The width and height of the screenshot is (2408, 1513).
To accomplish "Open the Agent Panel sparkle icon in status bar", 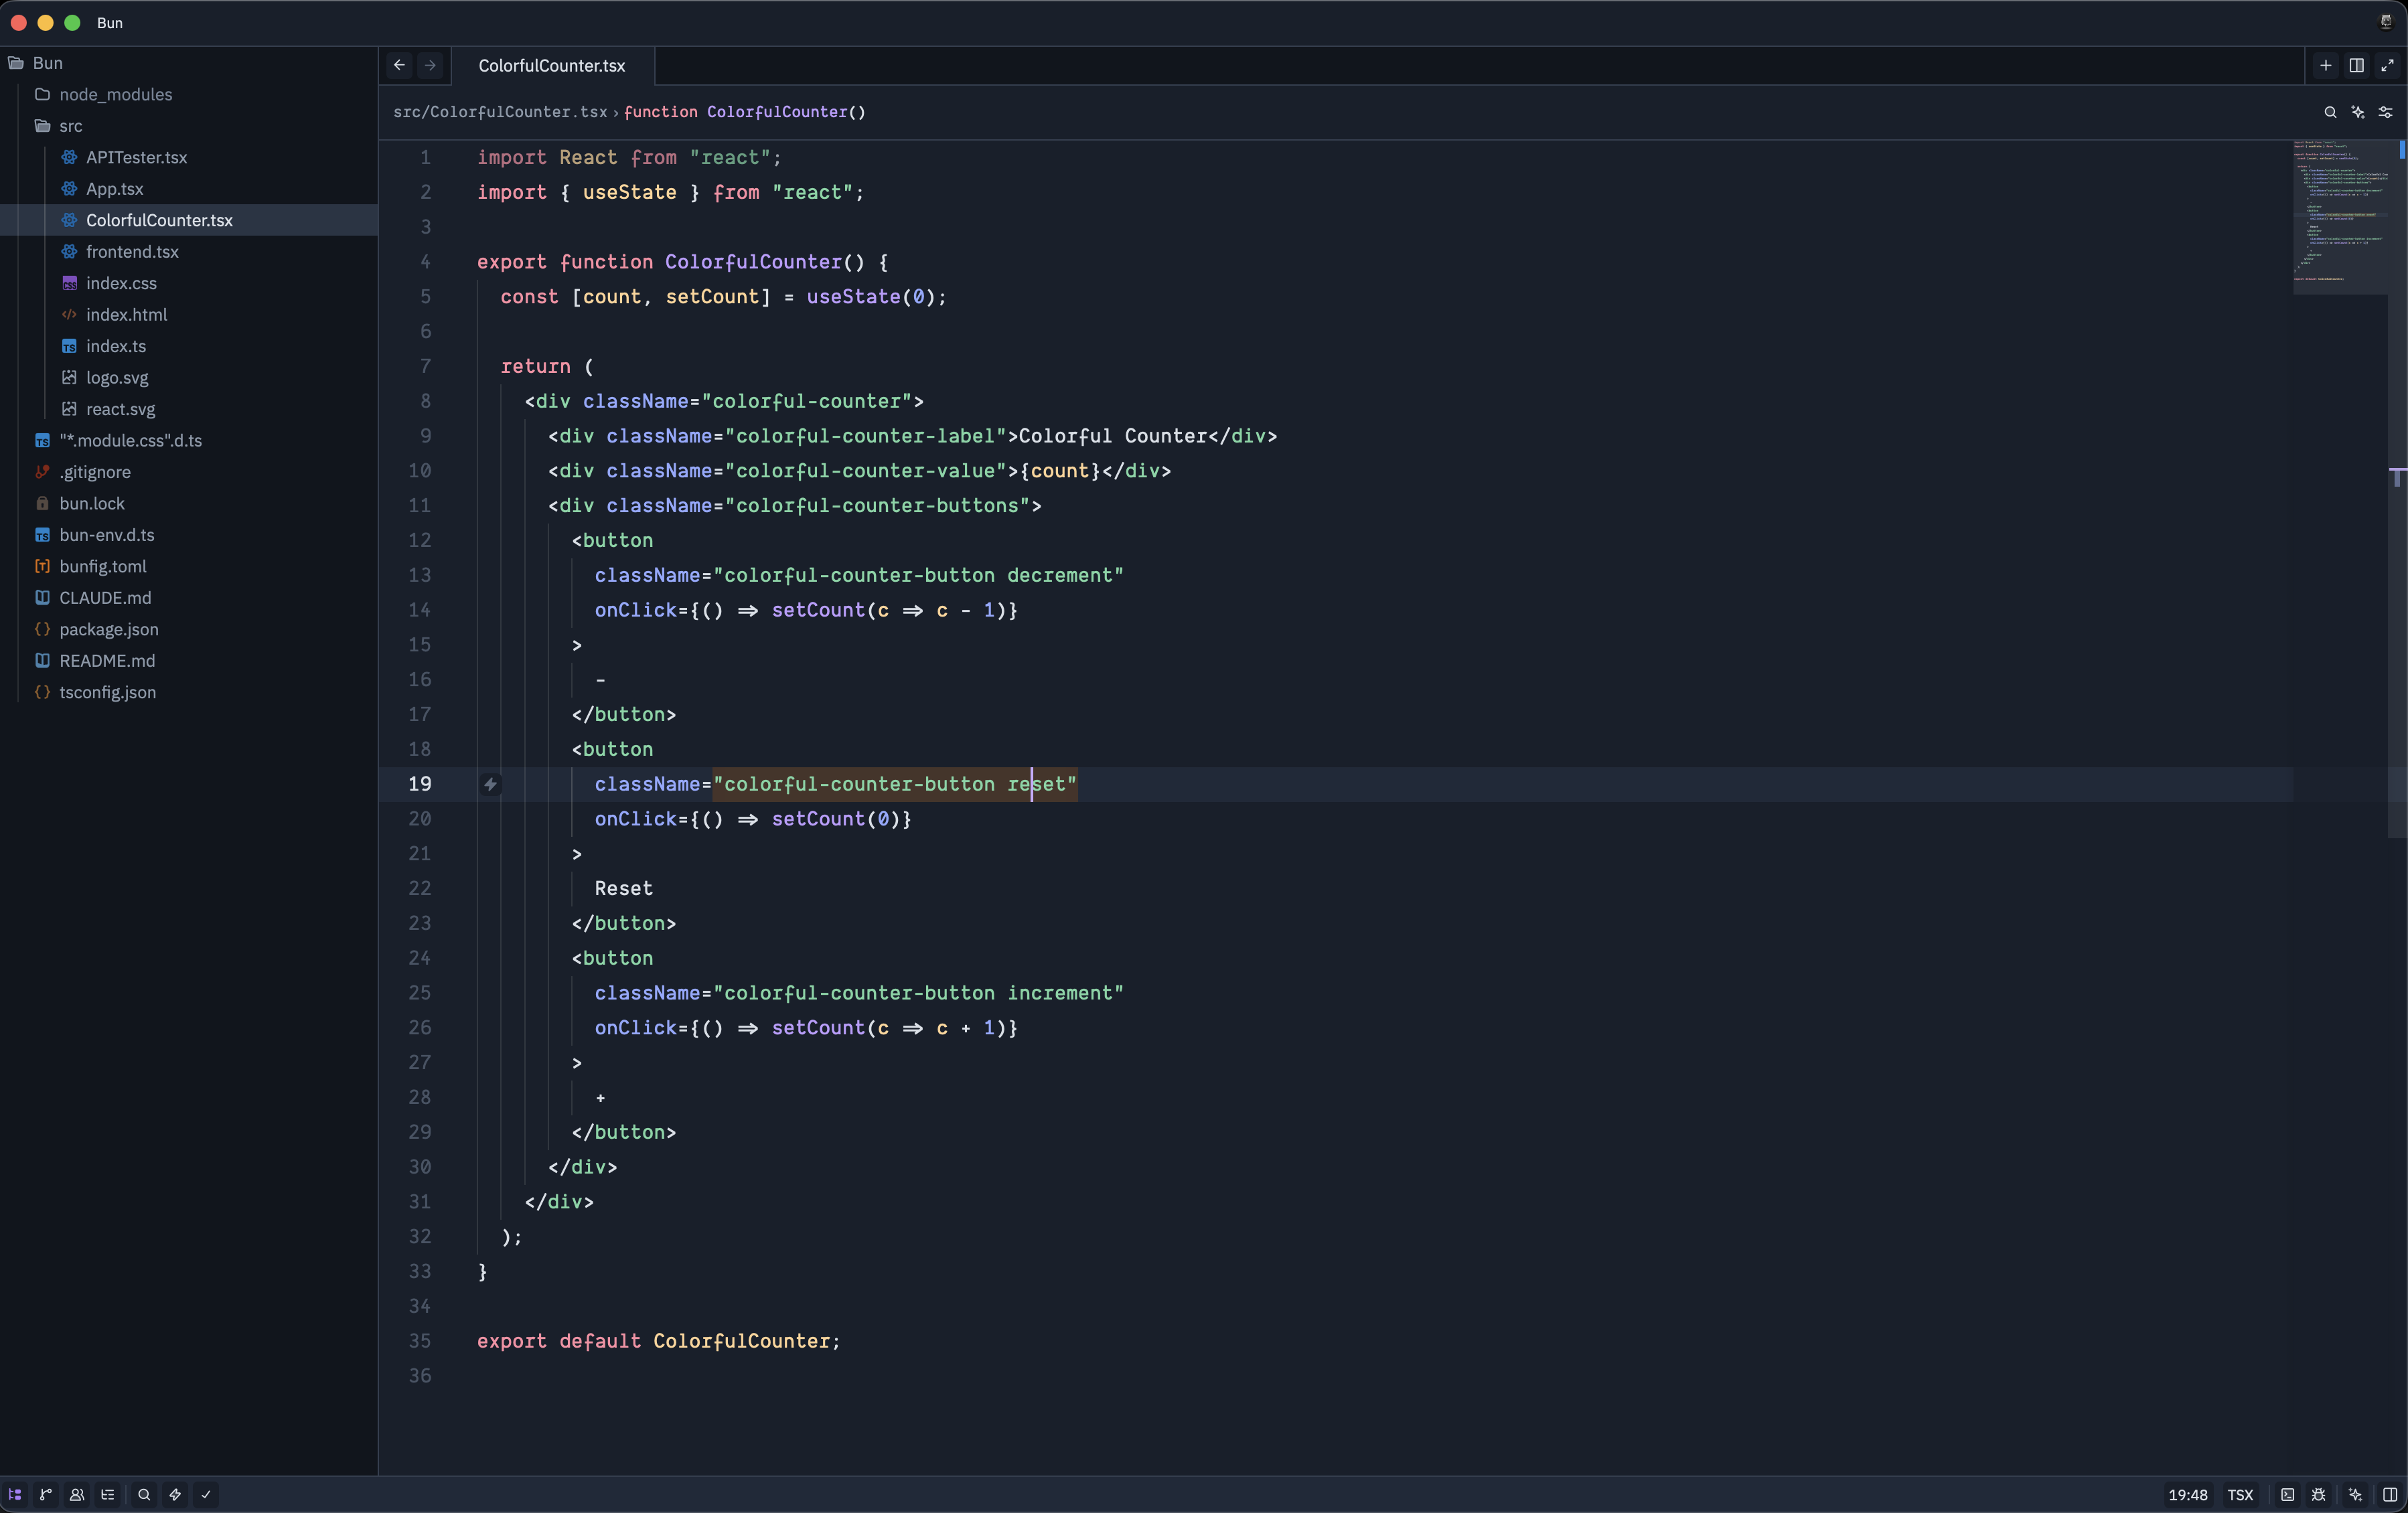I will (x=2355, y=1494).
